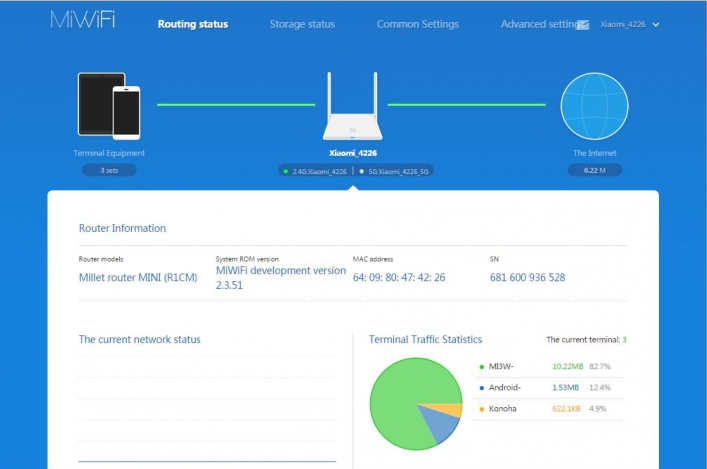
Task: Click the Terminal Equipment label
Action: (109, 153)
